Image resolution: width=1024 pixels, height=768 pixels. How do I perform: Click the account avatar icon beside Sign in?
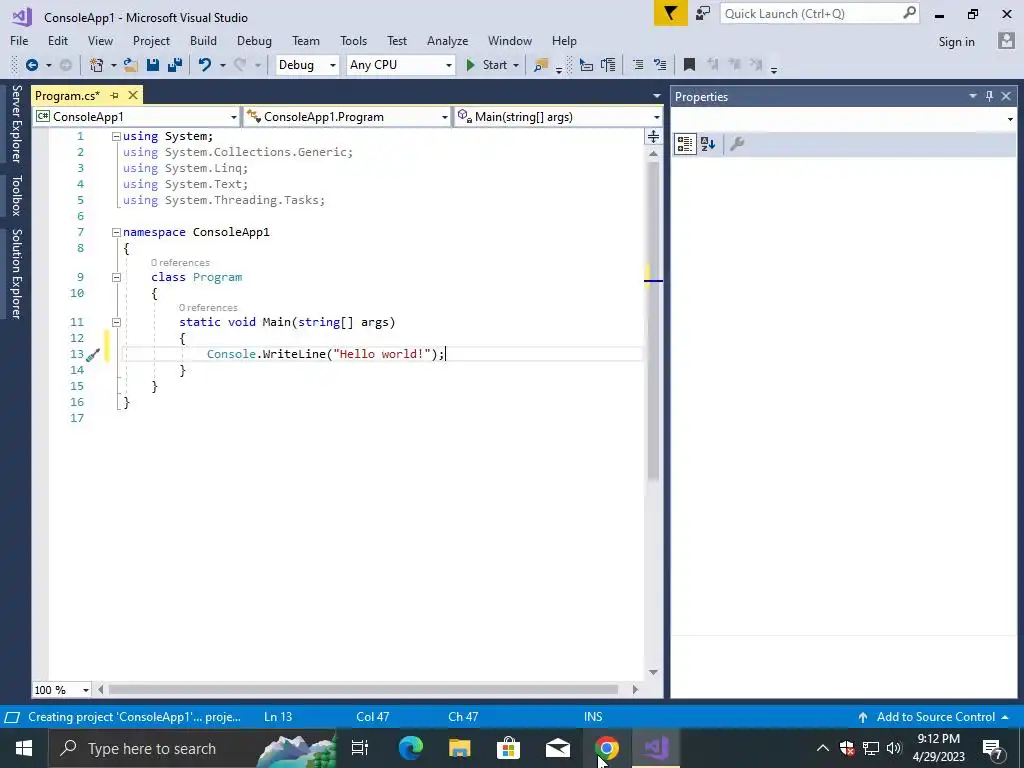pos(1006,40)
